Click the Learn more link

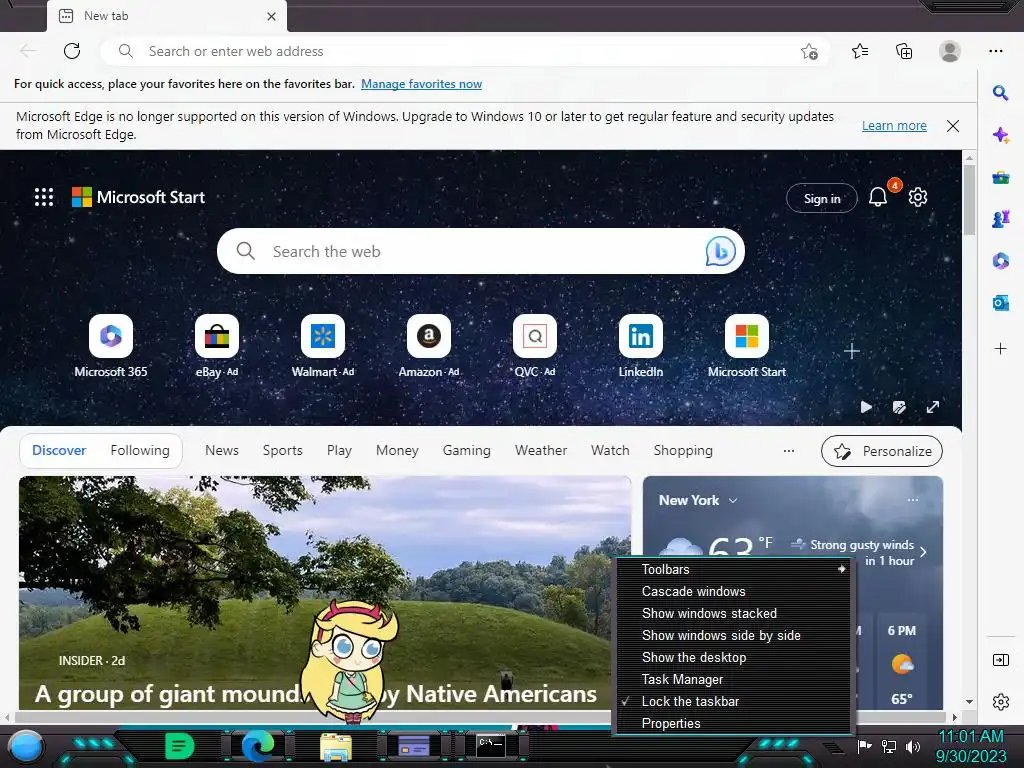[x=894, y=125]
